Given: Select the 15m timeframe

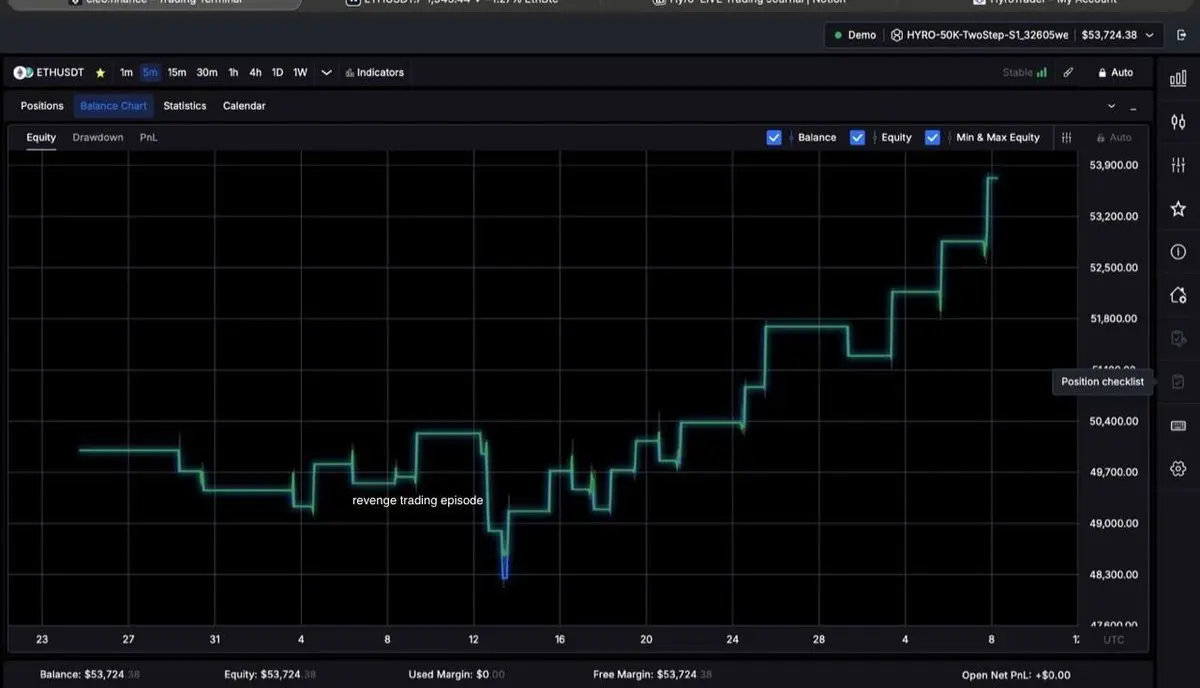Looking at the screenshot, I should 177,73.
